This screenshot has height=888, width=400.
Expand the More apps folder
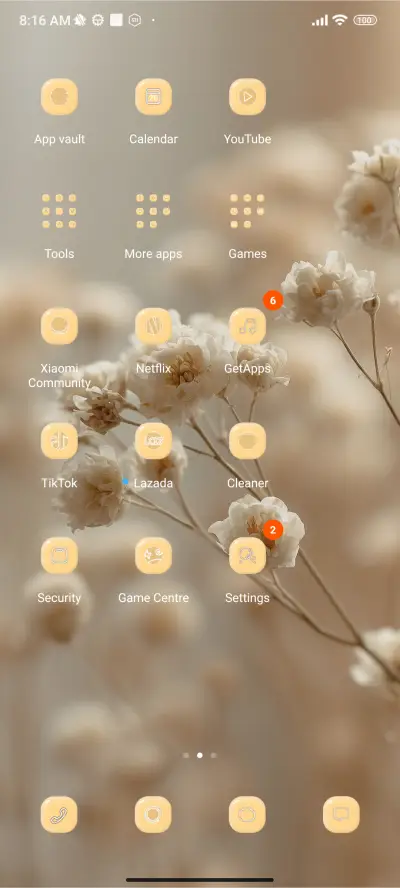point(154,211)
